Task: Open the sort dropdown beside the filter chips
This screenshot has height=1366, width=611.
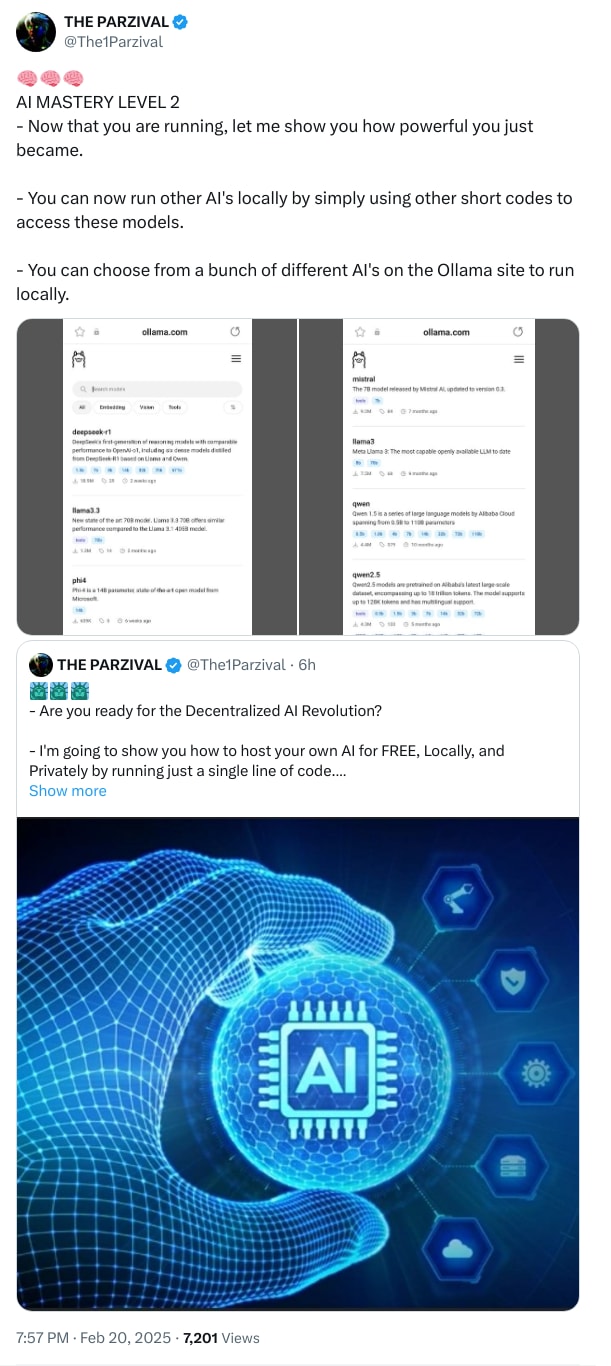Action: coord(232,407)
